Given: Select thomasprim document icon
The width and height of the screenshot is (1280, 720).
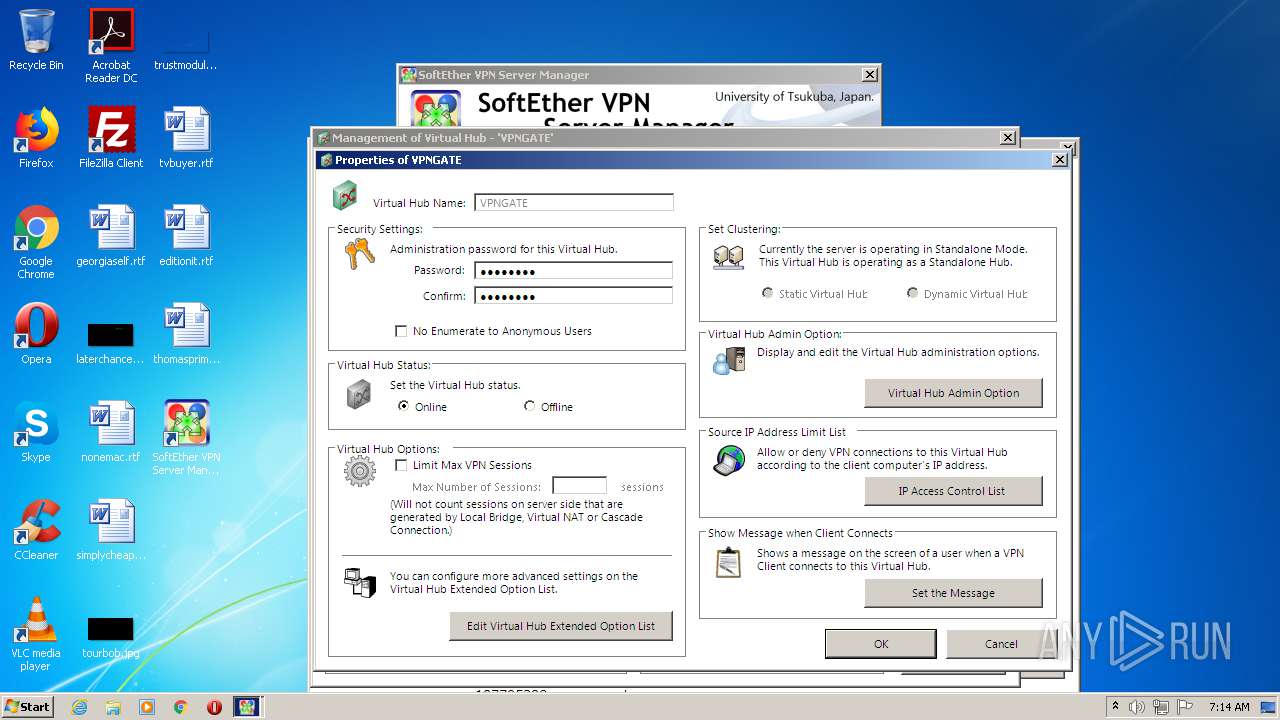Looking at the screenshot, I should pos(186,334).
